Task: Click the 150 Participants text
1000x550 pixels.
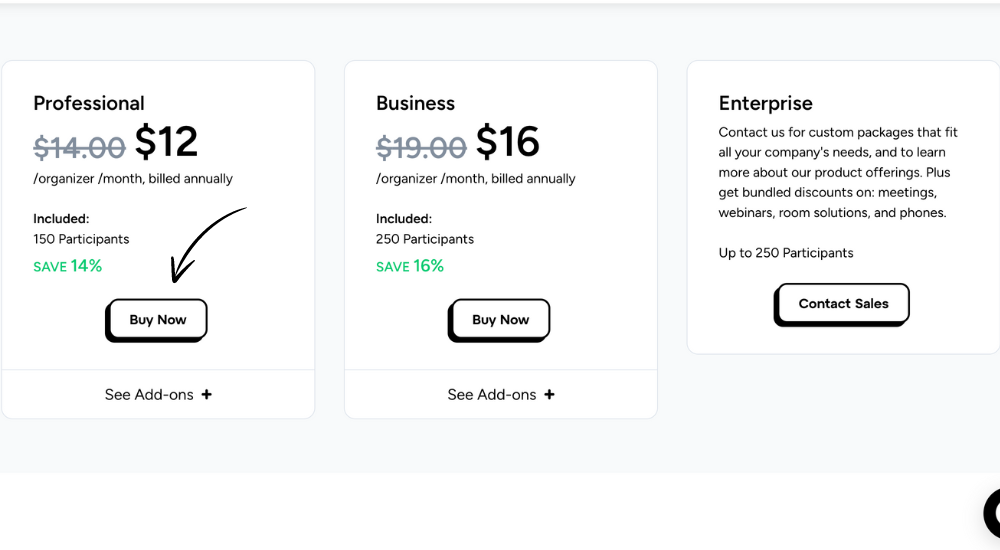Action: [x=81, y=239]
